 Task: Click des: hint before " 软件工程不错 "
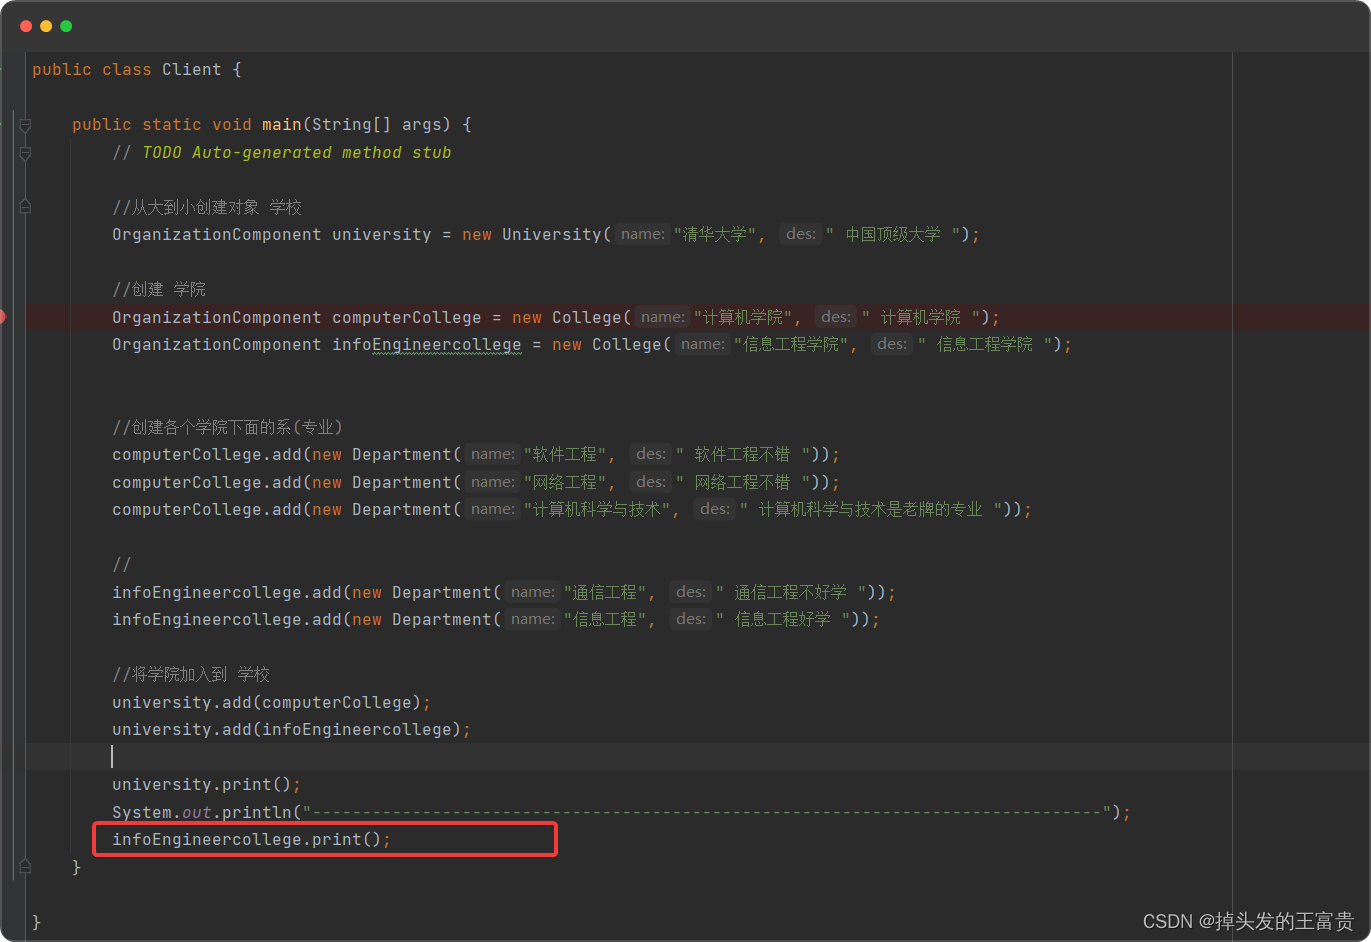[650, 455]
